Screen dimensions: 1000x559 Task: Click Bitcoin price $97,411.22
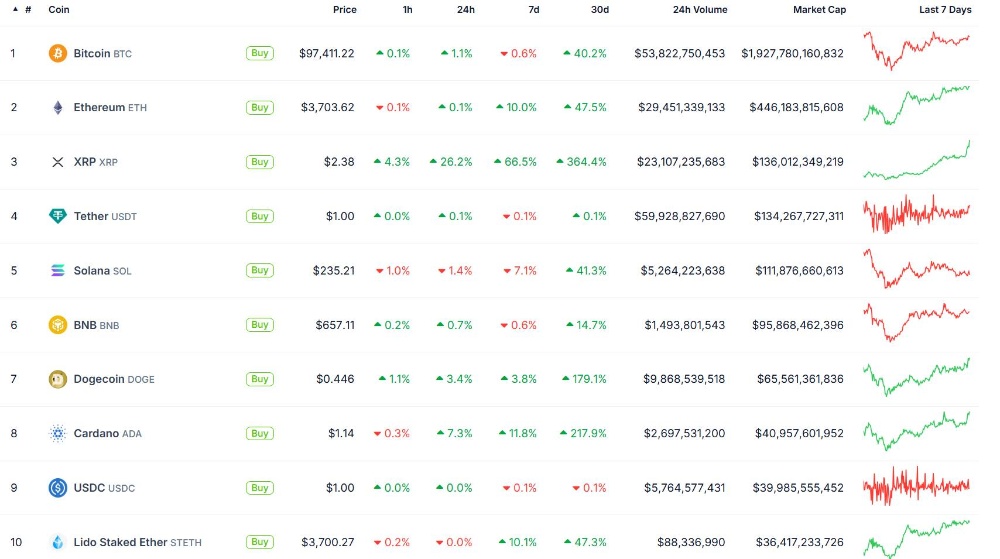click(327, 54)
